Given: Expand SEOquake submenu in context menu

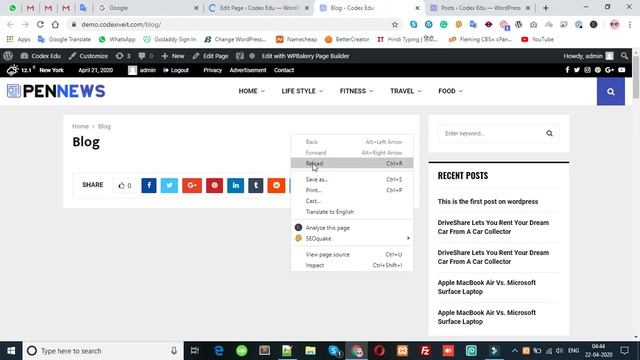Looking at the screenshot, I should click(x=352, y=238).
